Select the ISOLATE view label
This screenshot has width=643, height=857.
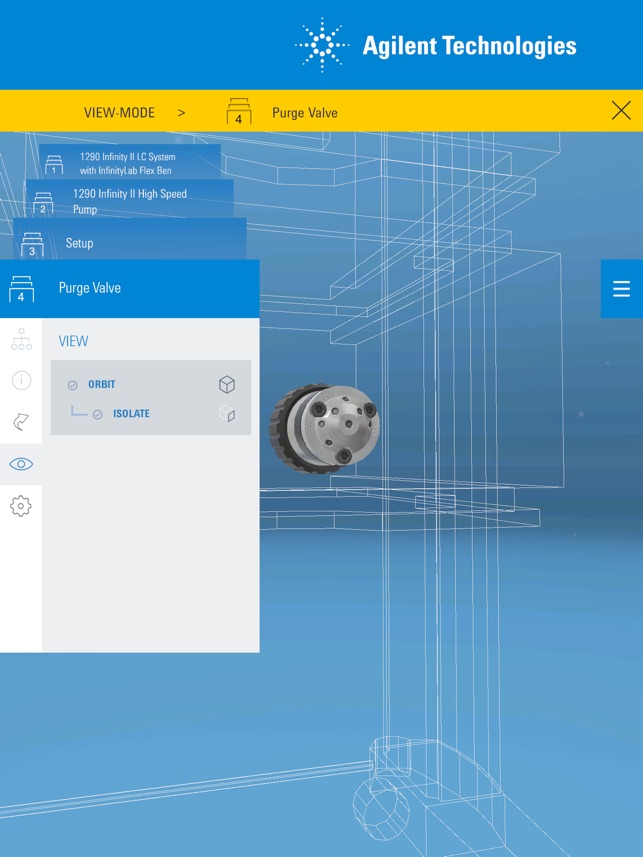pos(131,414)
